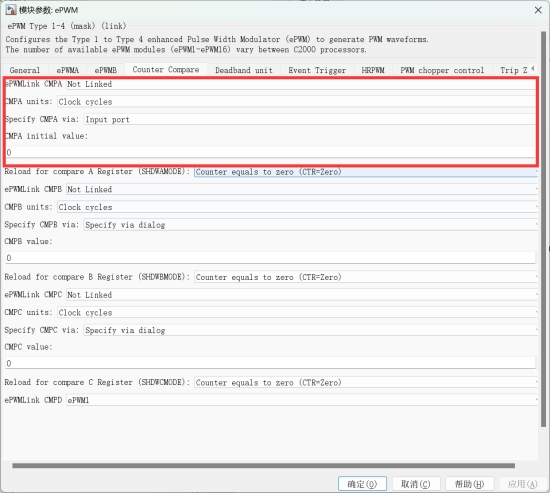The height and width of the screenshot is (493, 550).
Task: Click the 确定(O) confirm button
Action: pyautogui.click(x=362, y=484)
